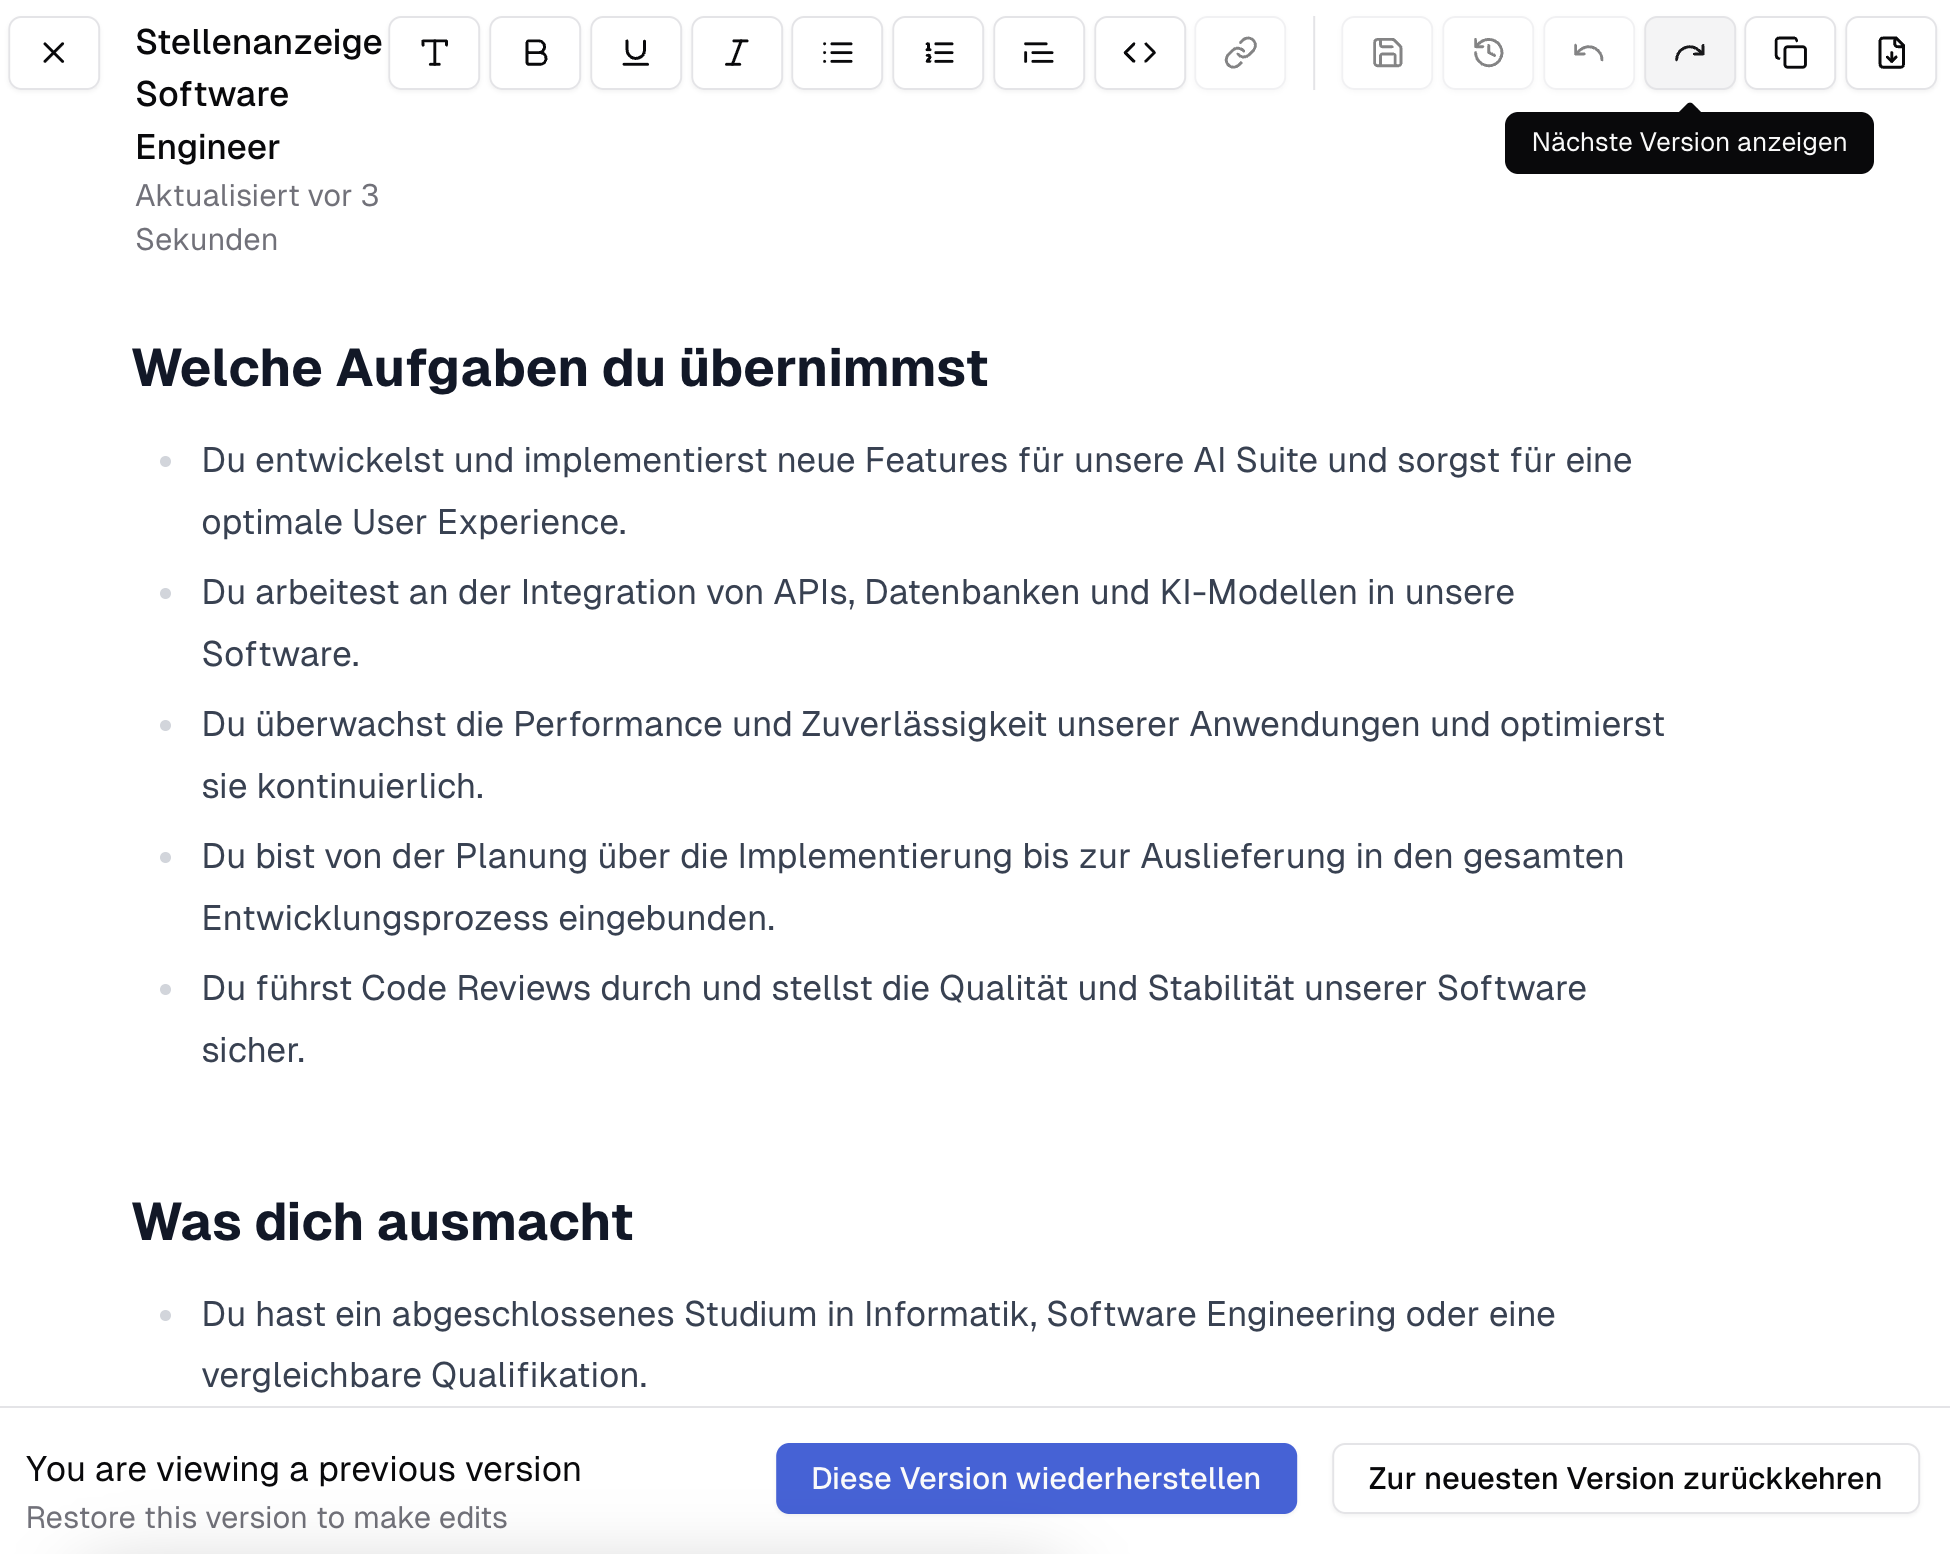Open the insert link tool
Screen dimensions: 1950x1554
1240,53
